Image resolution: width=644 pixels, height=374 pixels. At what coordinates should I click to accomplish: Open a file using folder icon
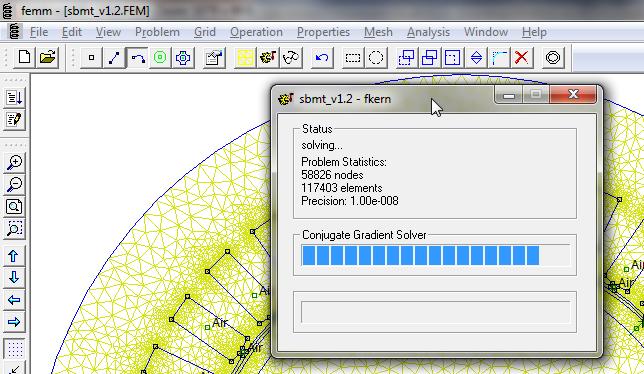(47, 57)
